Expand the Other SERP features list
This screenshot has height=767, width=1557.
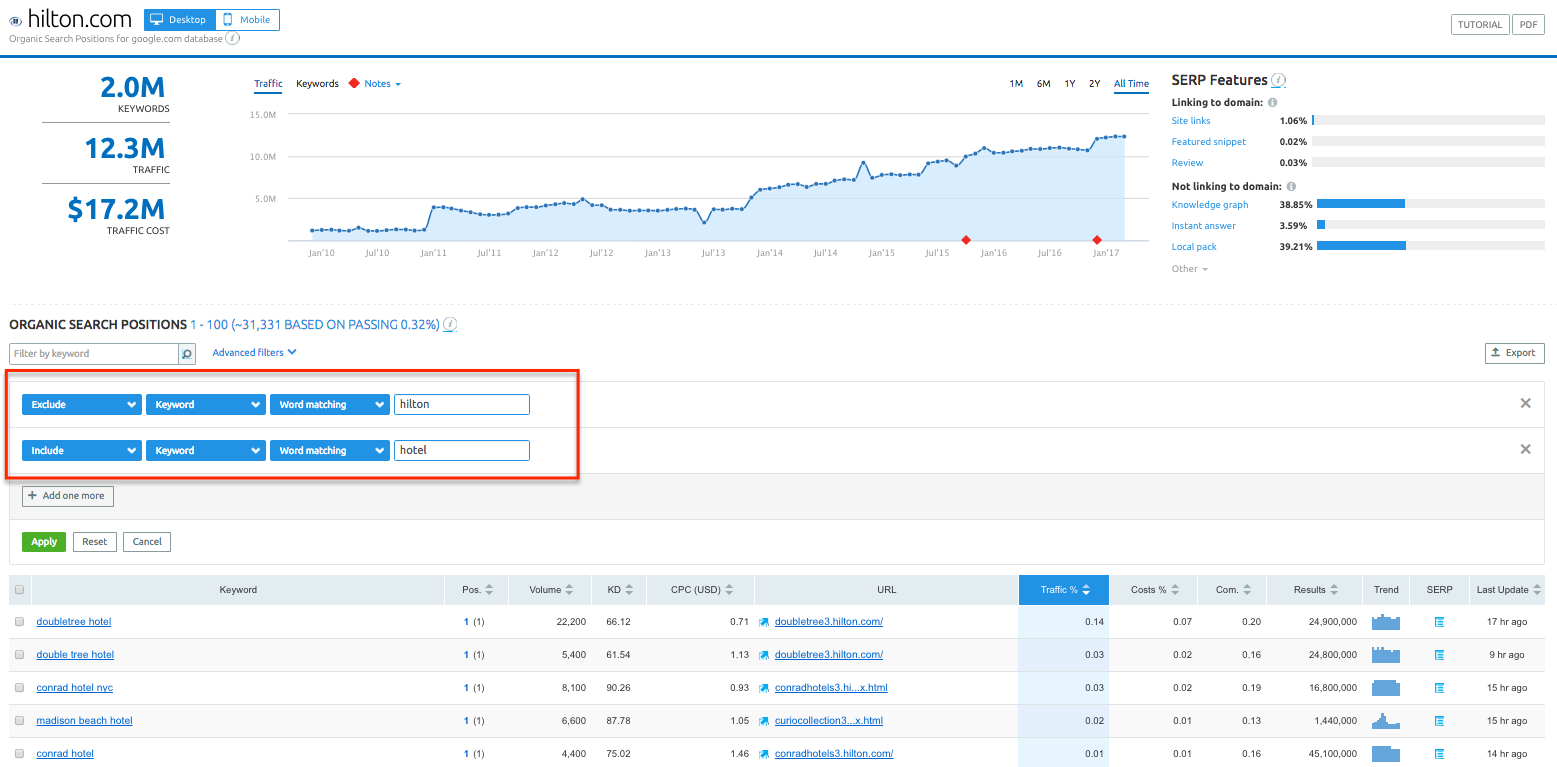coord(1190,269)
